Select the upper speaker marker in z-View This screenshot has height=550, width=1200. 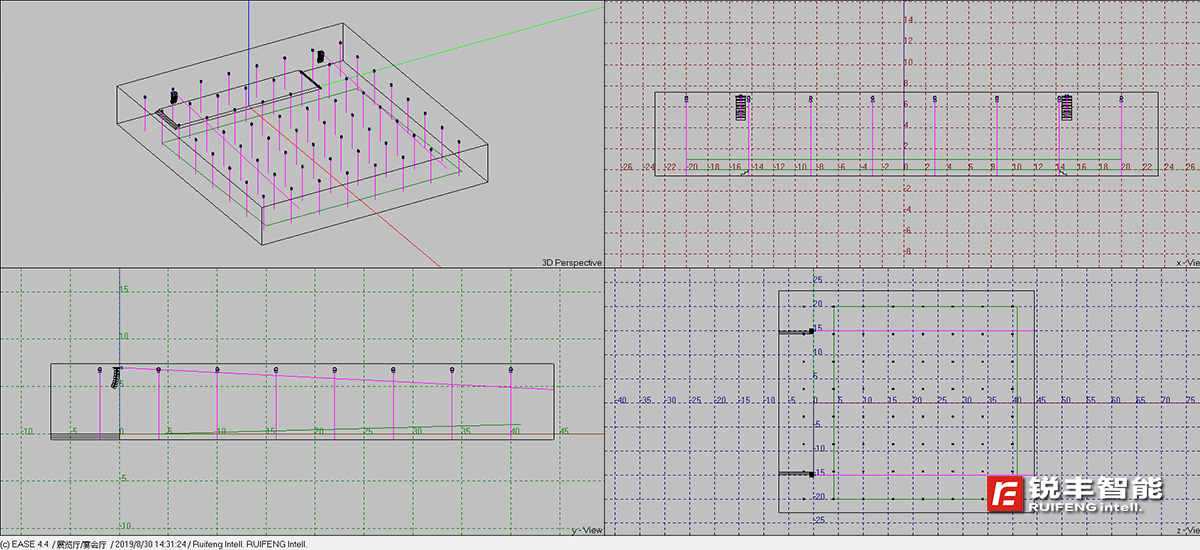(812, 330)
